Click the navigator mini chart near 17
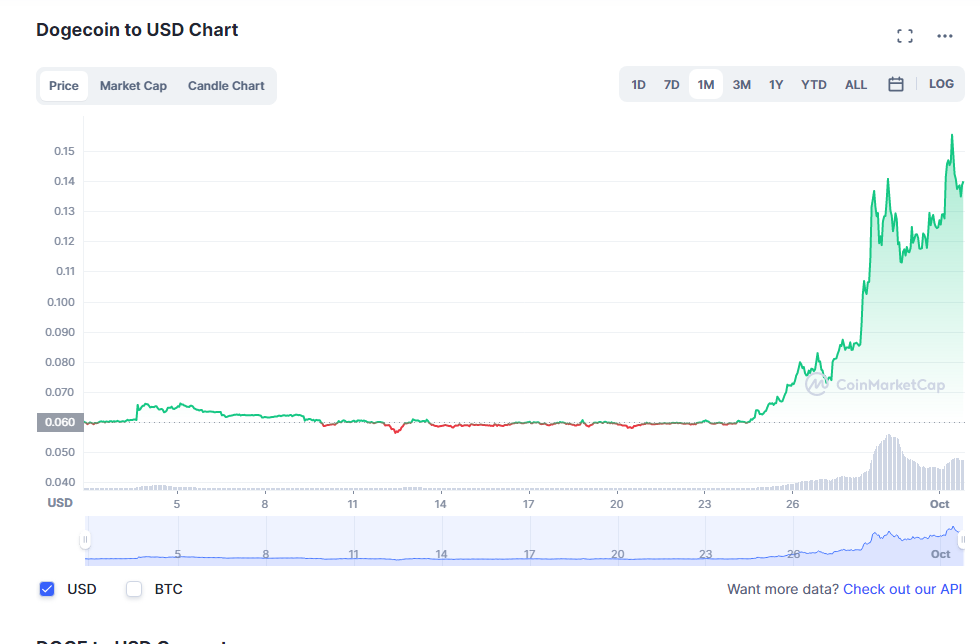Image resolution: width=980 pixels, height=644 pixels. pos(529,554)
